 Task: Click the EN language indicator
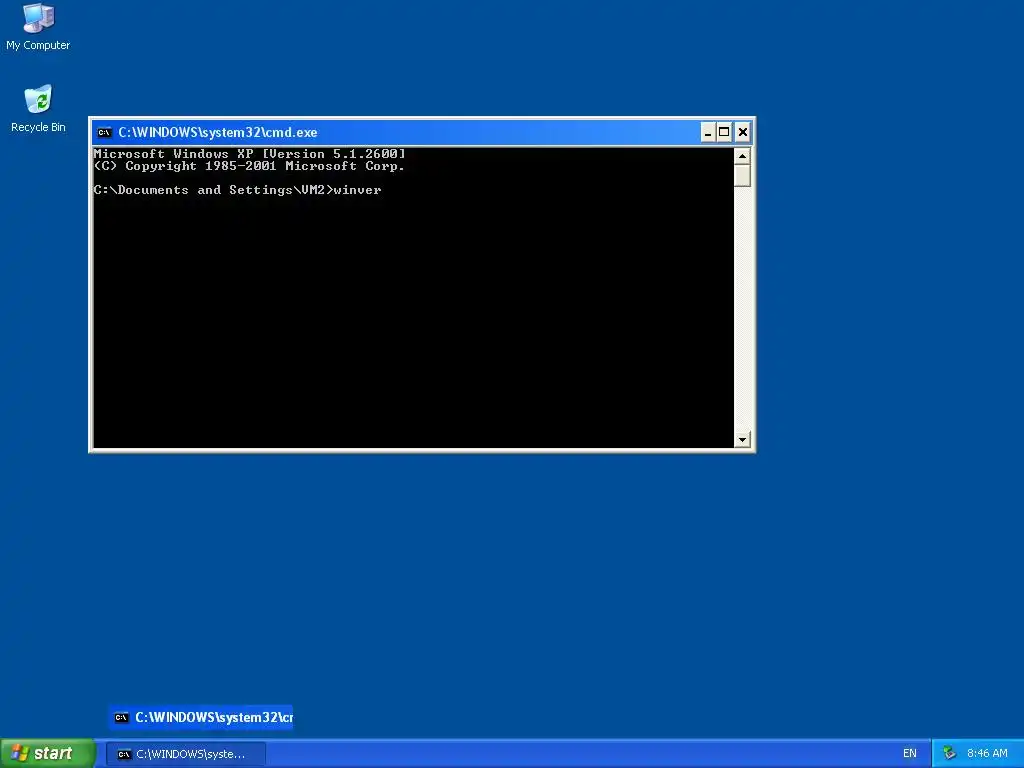point(910,754)
